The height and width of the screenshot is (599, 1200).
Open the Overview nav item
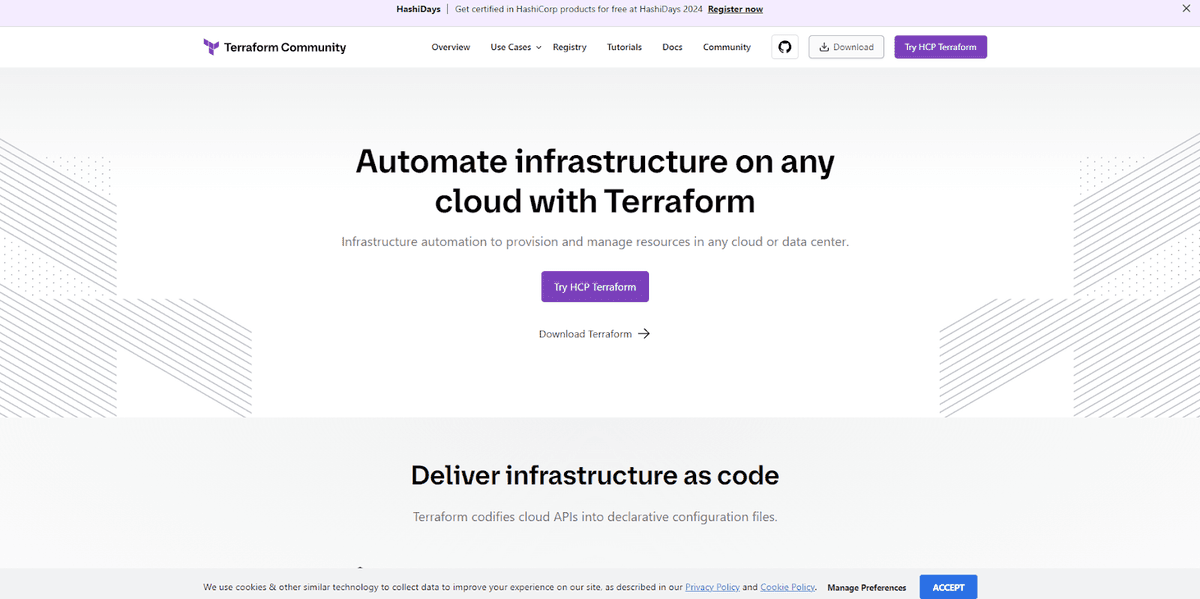click(451, 47)
